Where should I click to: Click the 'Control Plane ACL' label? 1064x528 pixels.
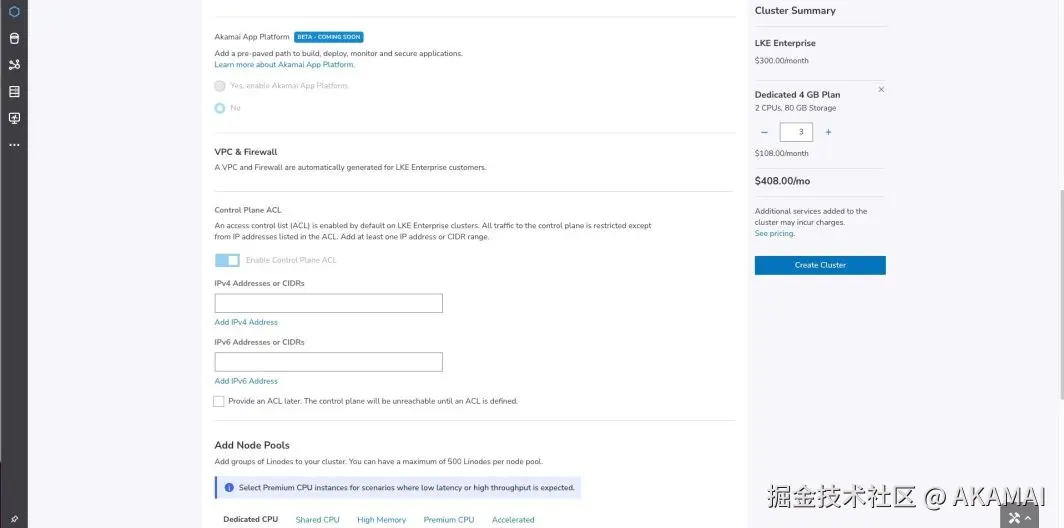pyautogui.click(x=248, y=210)
